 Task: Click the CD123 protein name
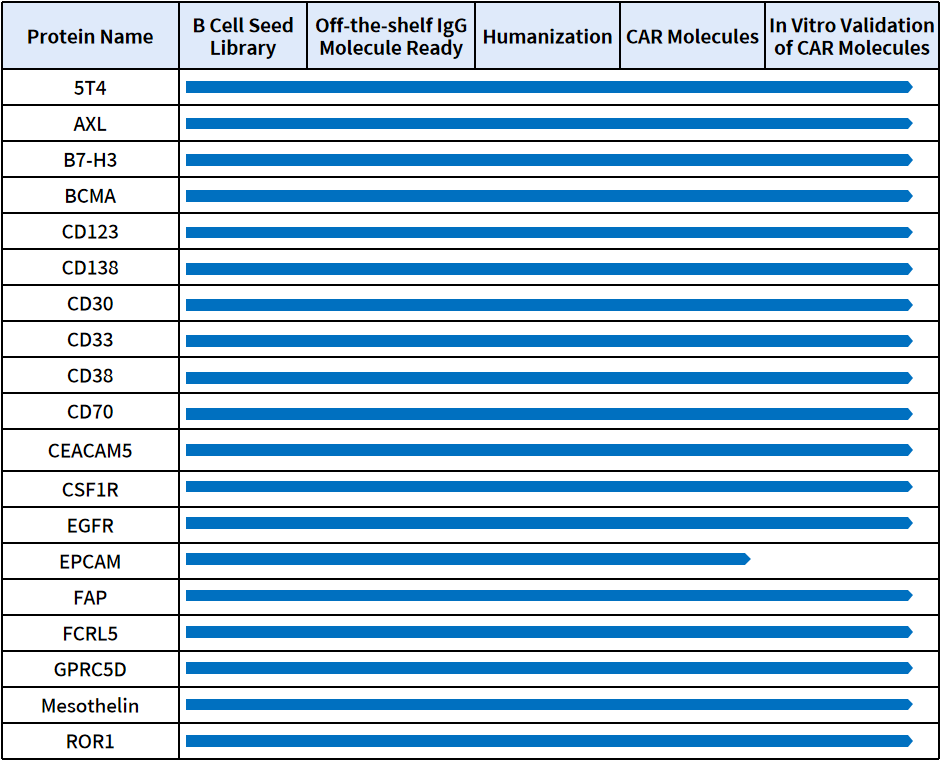(x=90, y=232)
